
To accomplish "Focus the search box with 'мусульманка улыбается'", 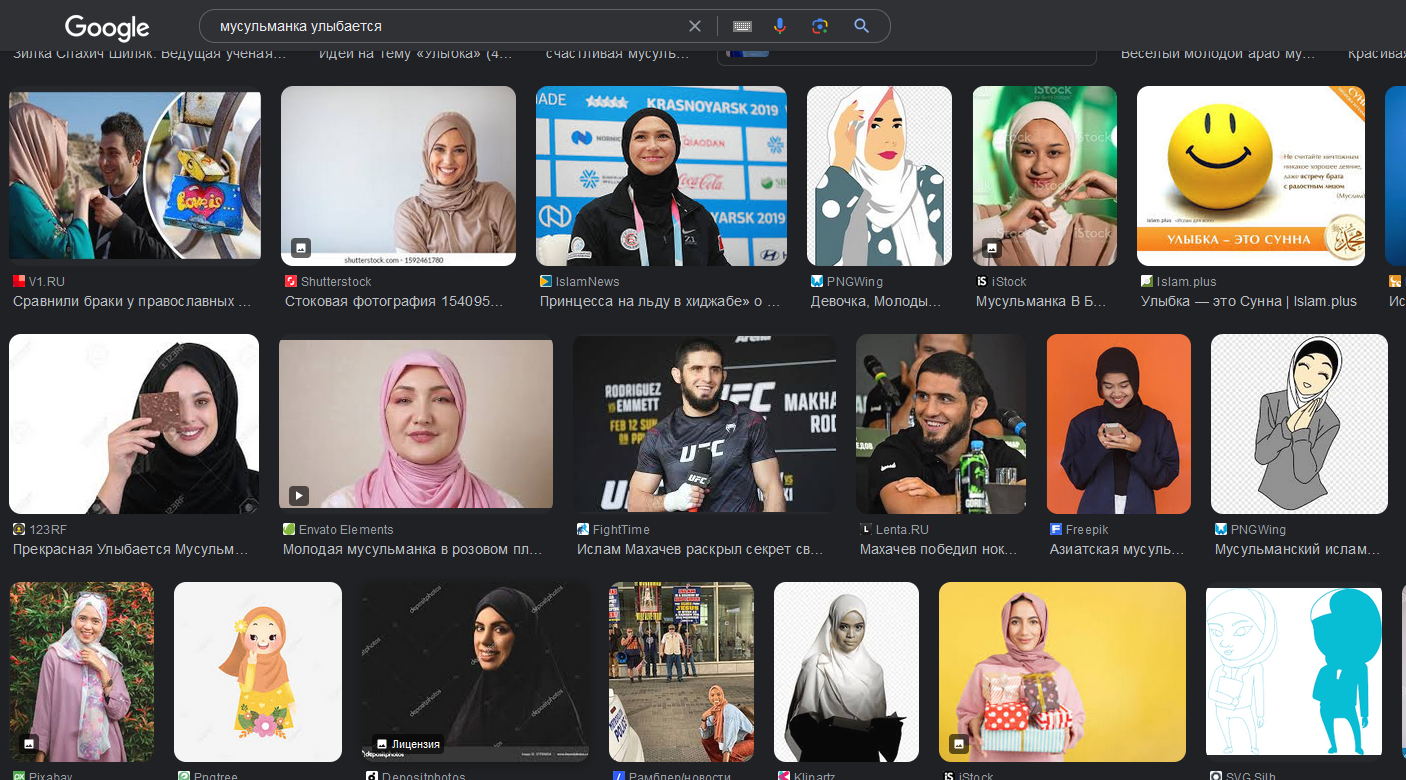I will 447,26.
